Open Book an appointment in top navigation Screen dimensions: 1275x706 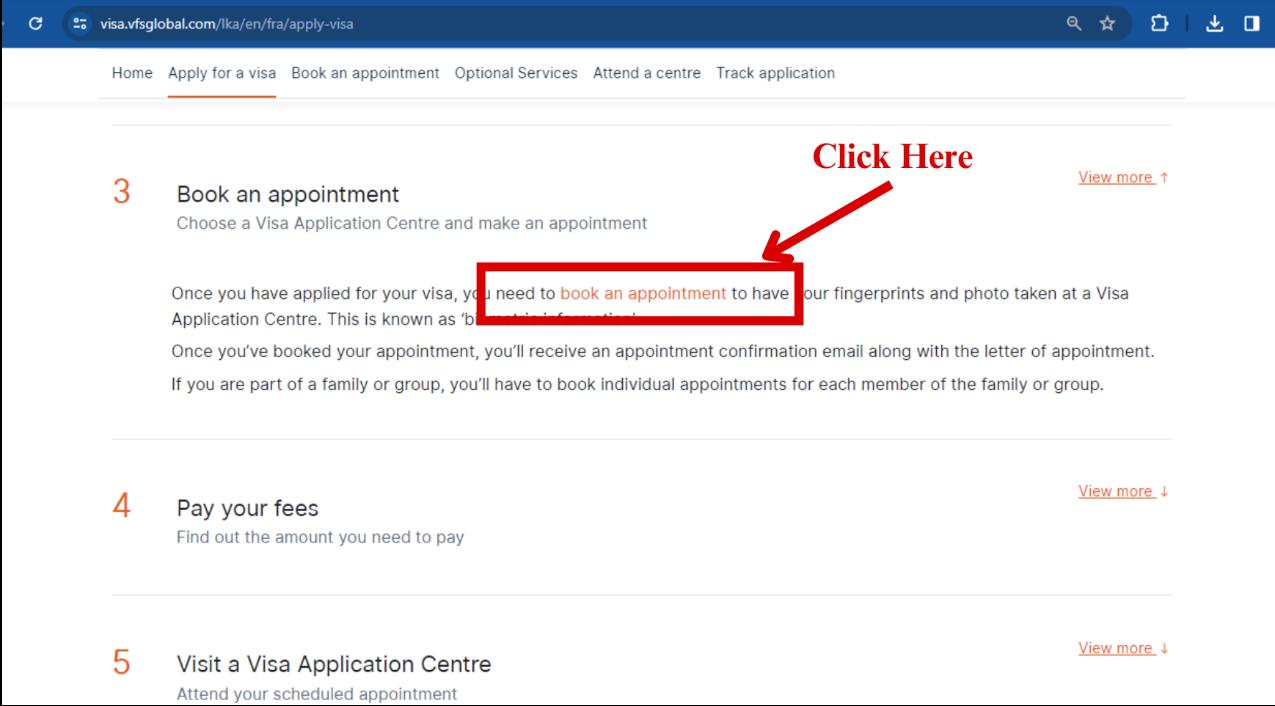365,73
